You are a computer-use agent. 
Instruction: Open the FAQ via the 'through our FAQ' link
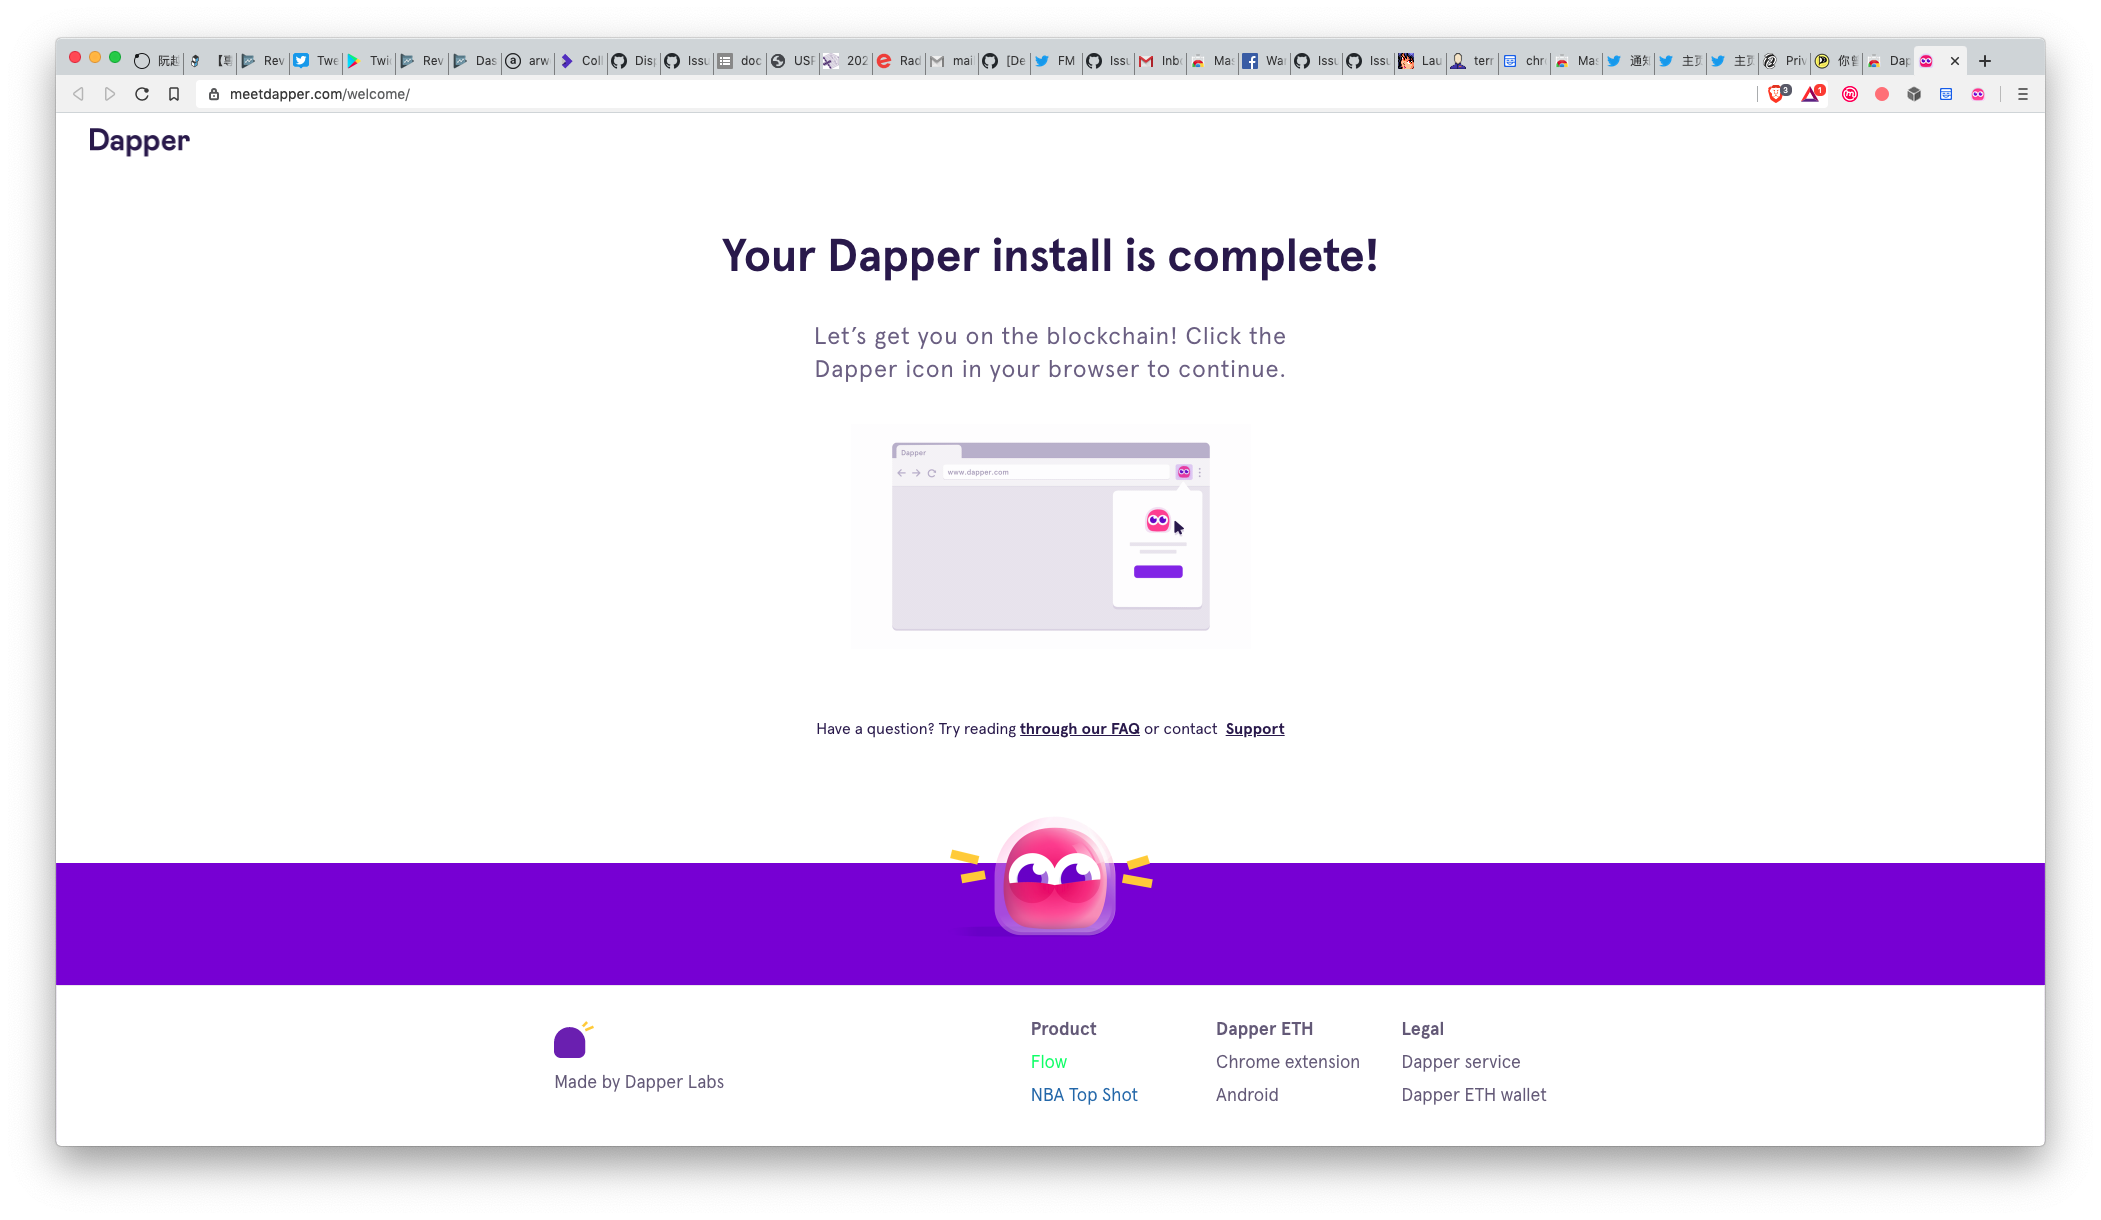1079,729
